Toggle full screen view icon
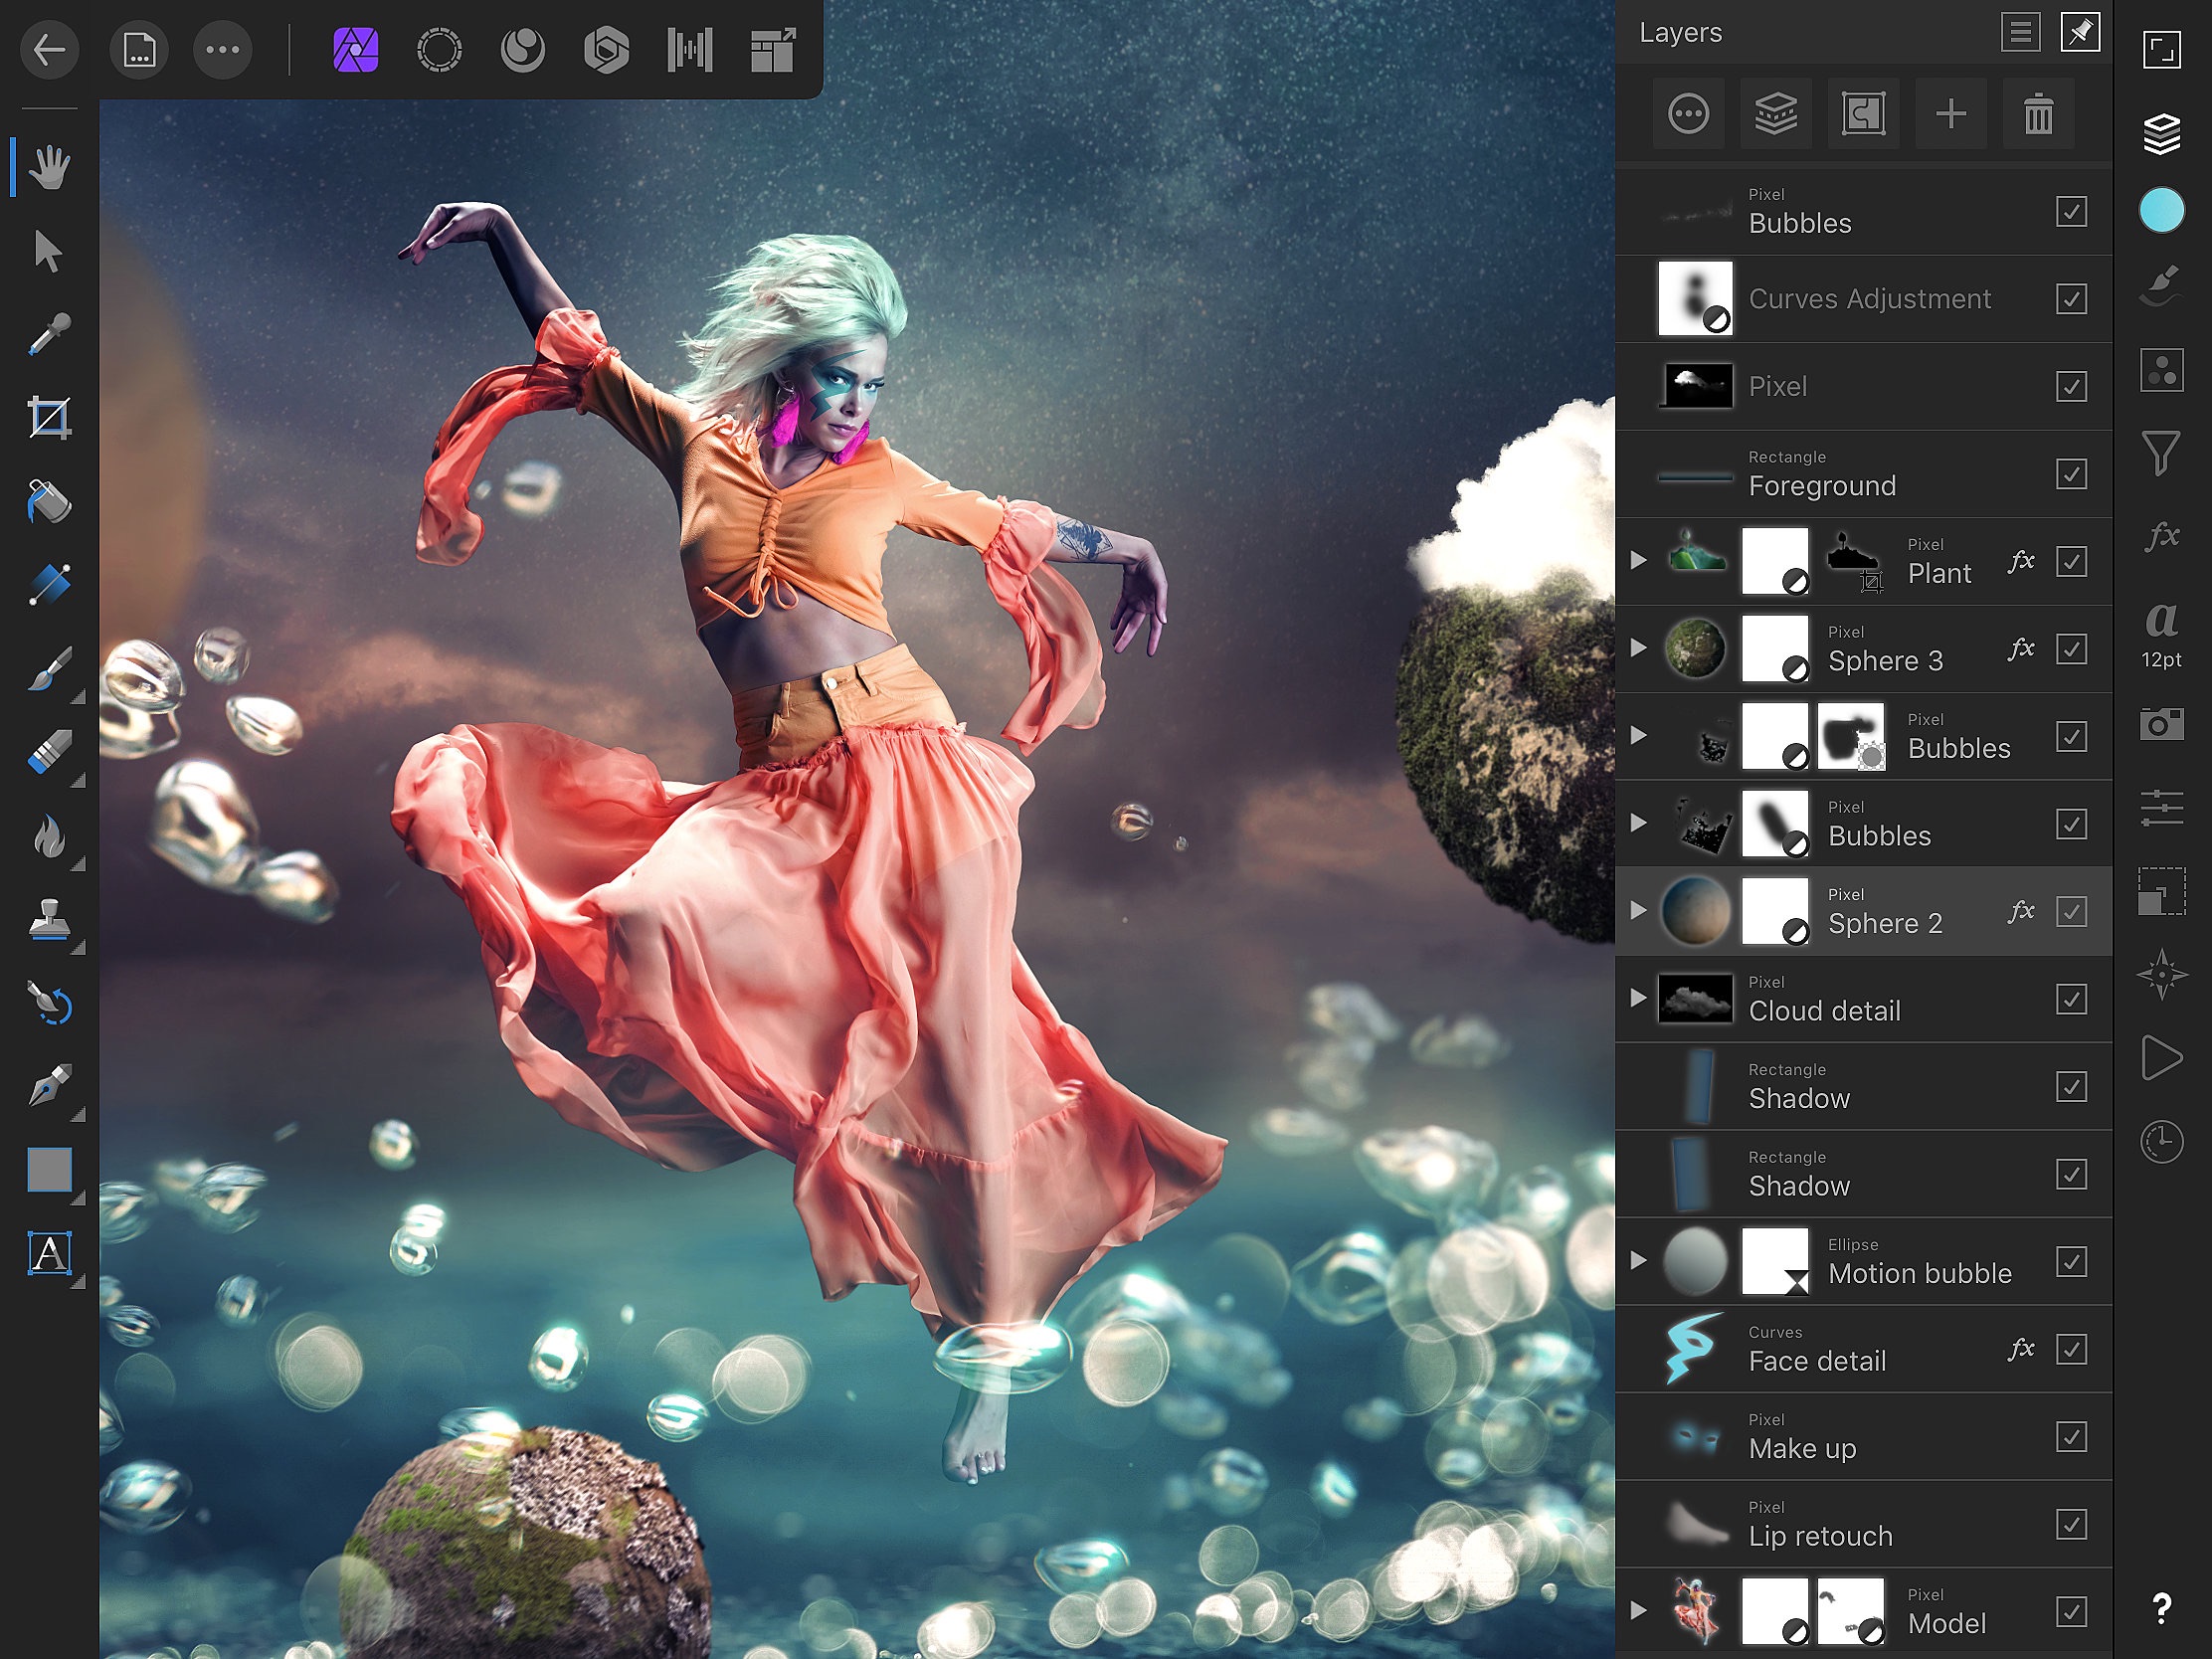 click(2162, 50)
